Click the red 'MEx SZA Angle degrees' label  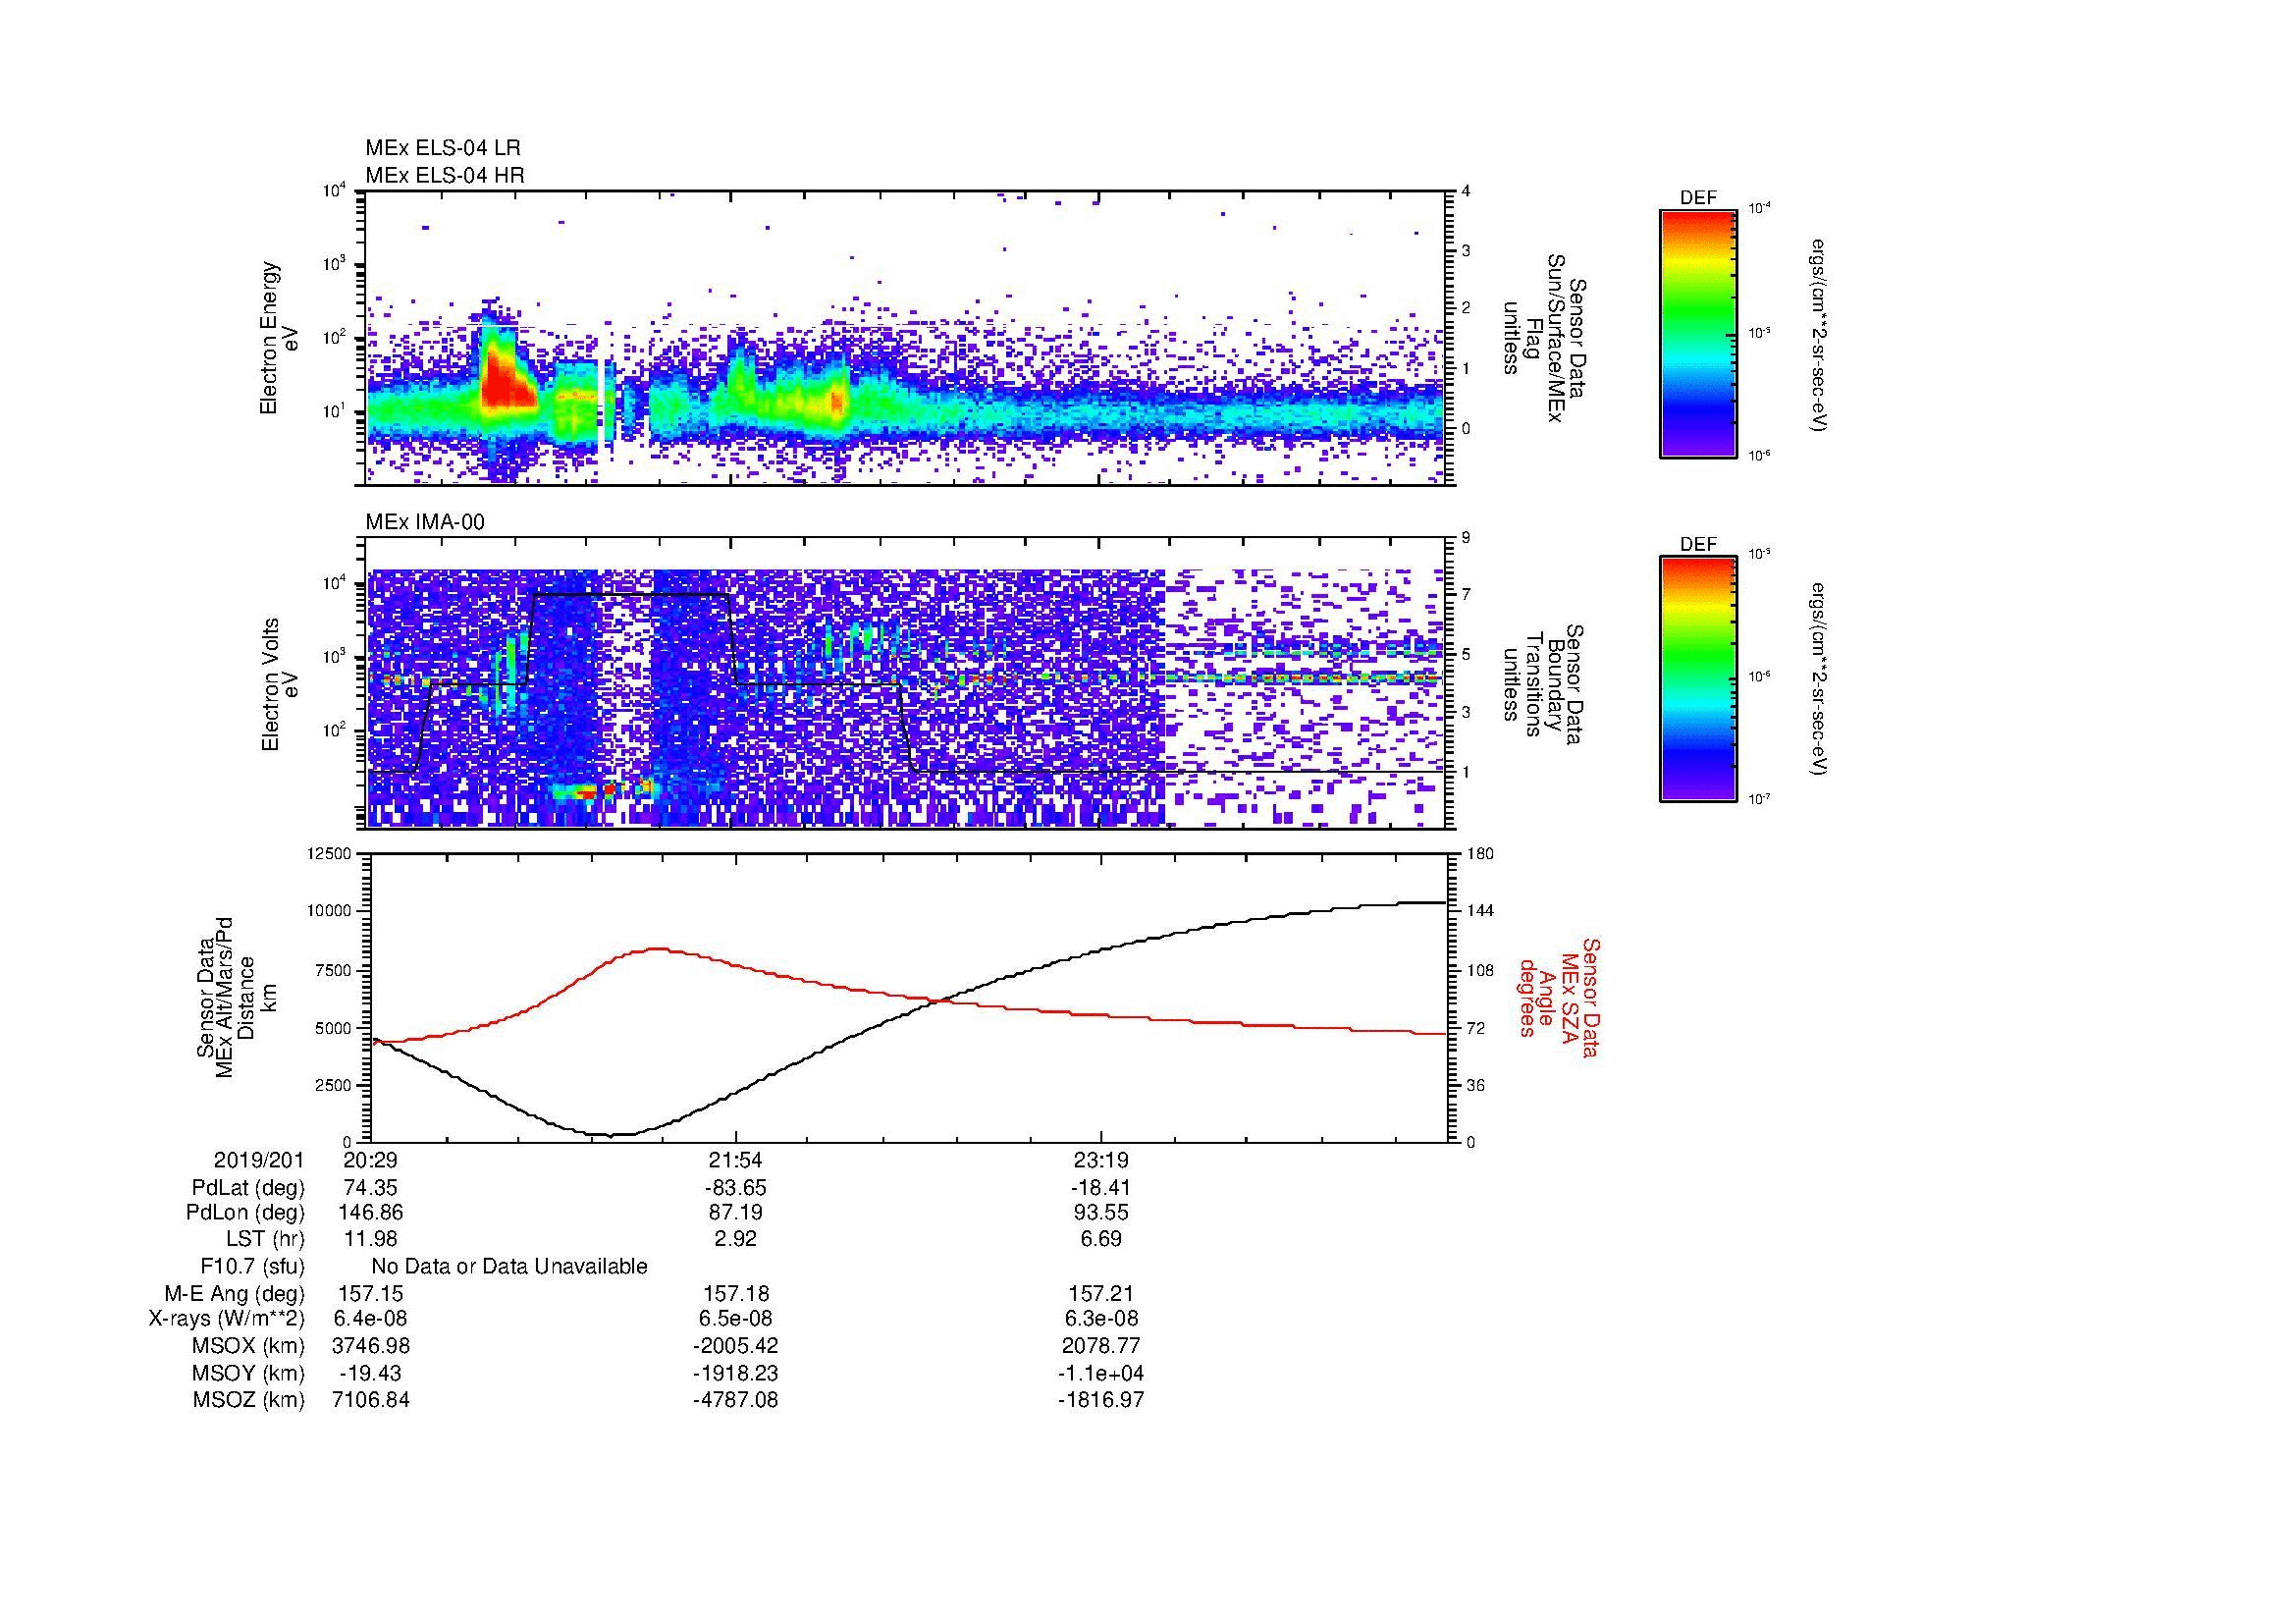tap(1559, 997)
